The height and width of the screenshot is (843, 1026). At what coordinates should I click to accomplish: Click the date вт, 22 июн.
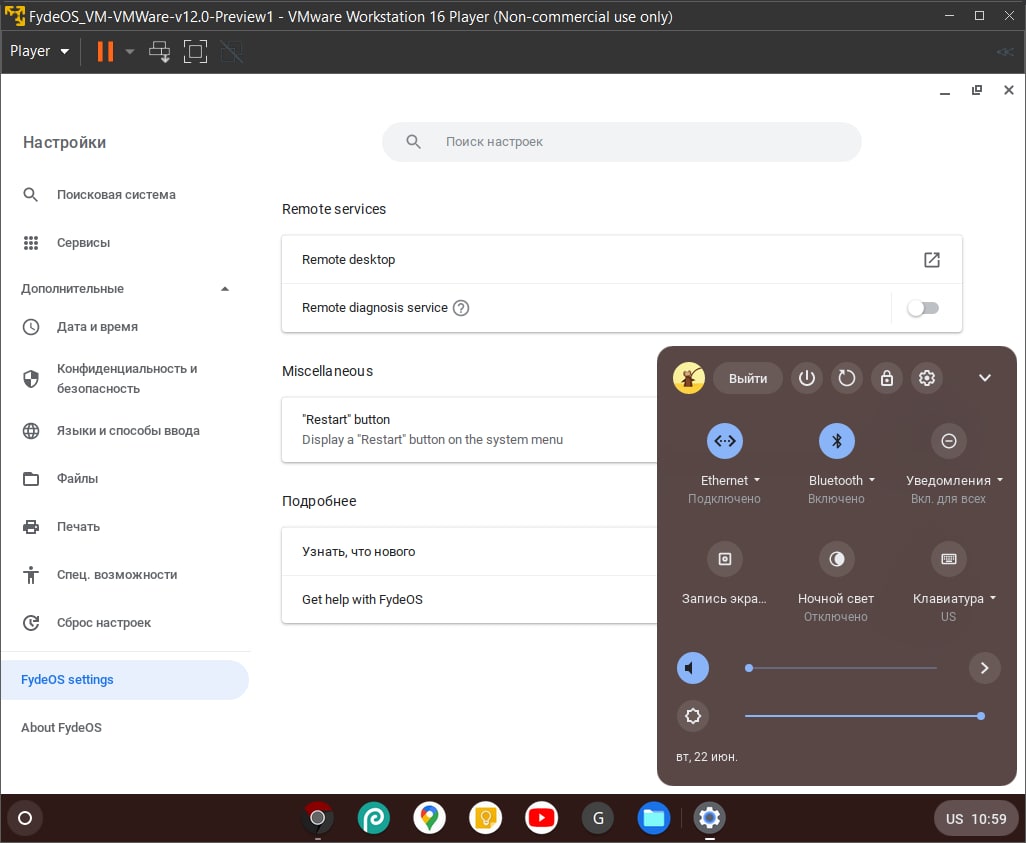(x=707, y=757)
